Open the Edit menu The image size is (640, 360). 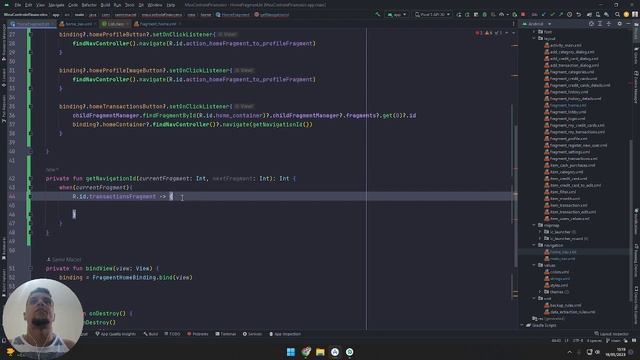pos(28,5)
